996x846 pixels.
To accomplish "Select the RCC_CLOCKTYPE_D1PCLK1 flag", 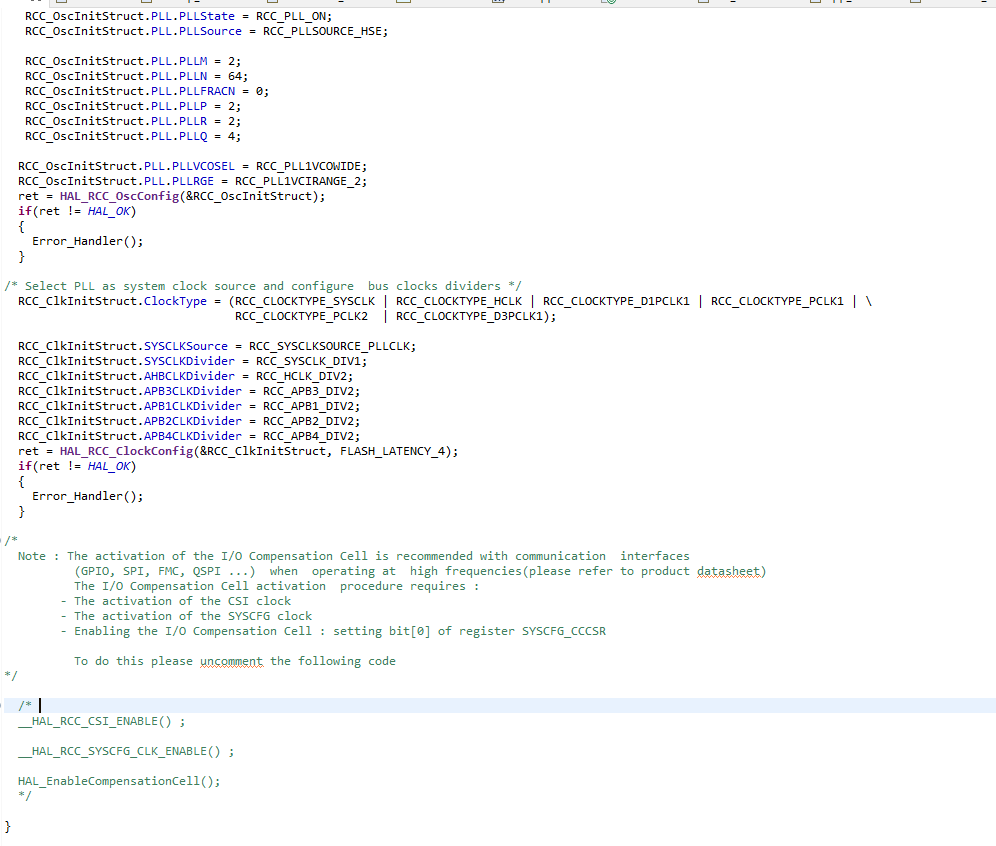I will point(616,301).
